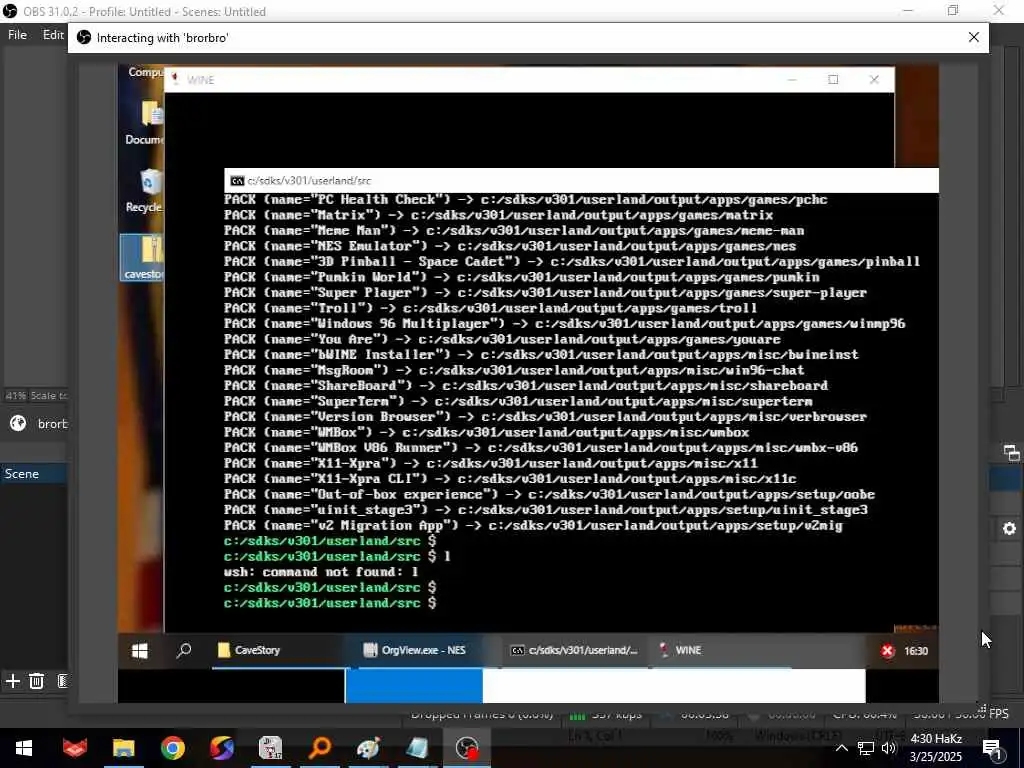This screenshot has height=768, width=1024.
Task: Close the WINE window
Action: point(874,79)
